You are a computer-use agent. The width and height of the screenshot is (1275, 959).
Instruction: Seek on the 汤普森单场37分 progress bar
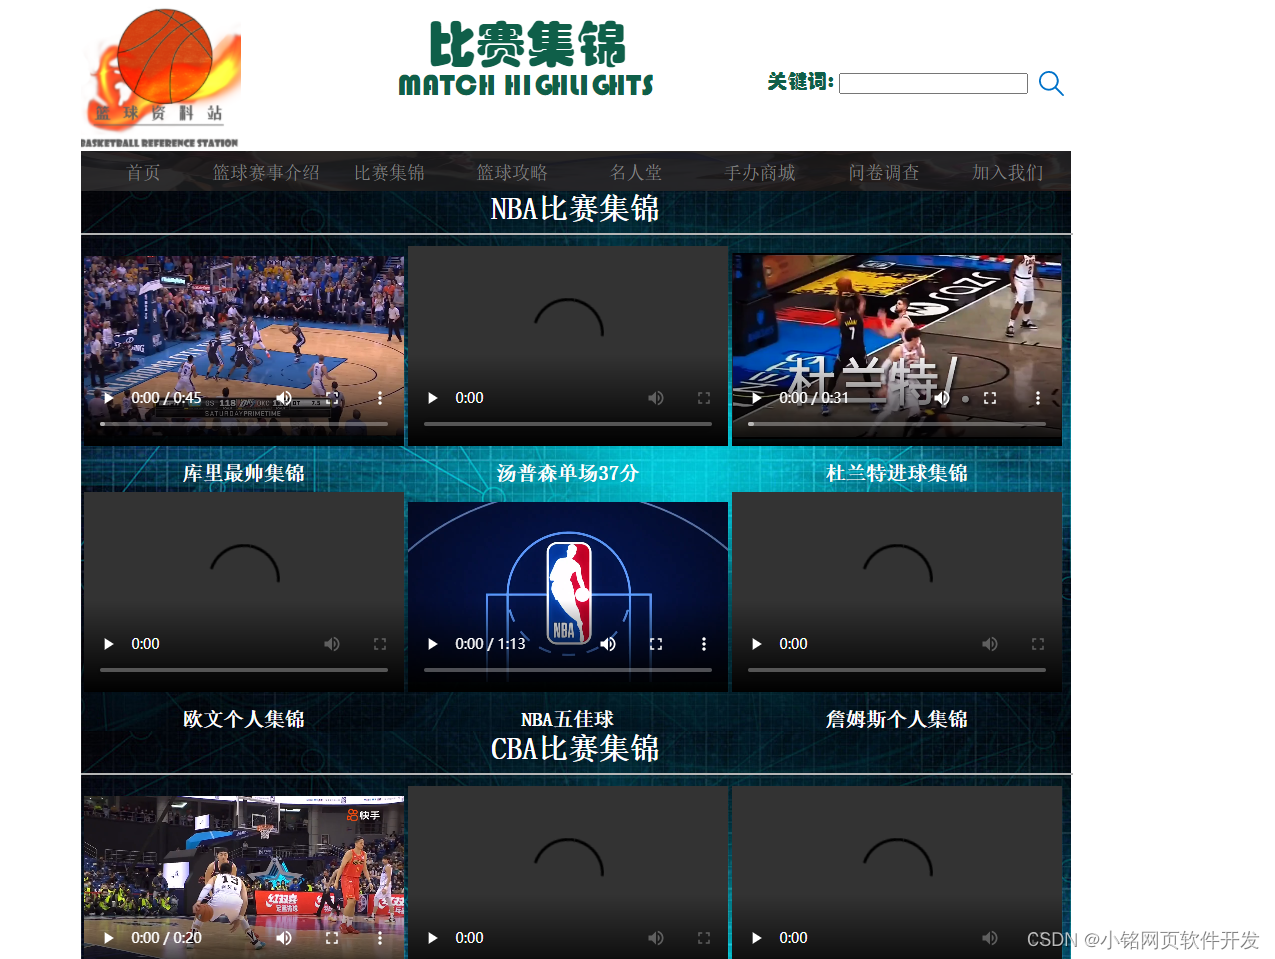tap(568, 424)
